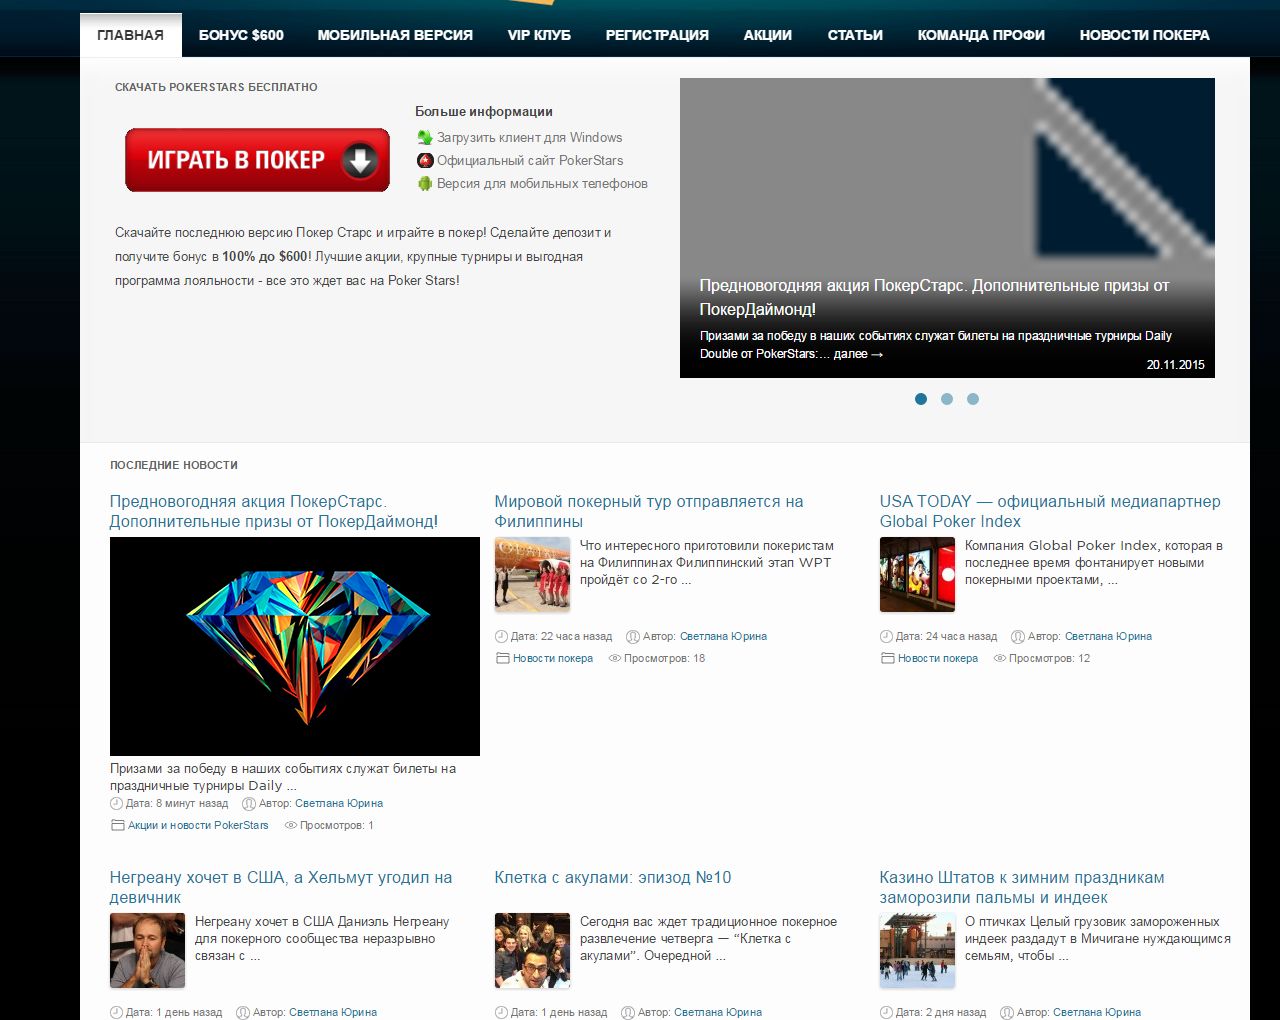Image resolution: width=1280 pixels, height=1020 pixels.
Task: Select VIP КЛУБ menu item
Action: [539, 35]
